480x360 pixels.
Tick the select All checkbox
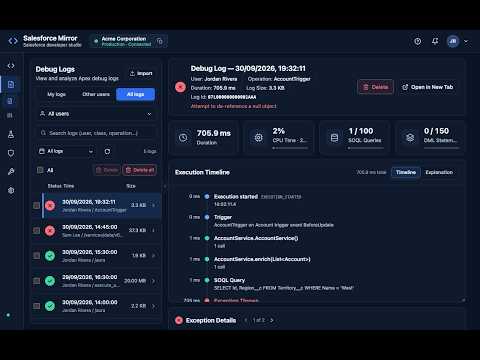click(x=40, y=170)
